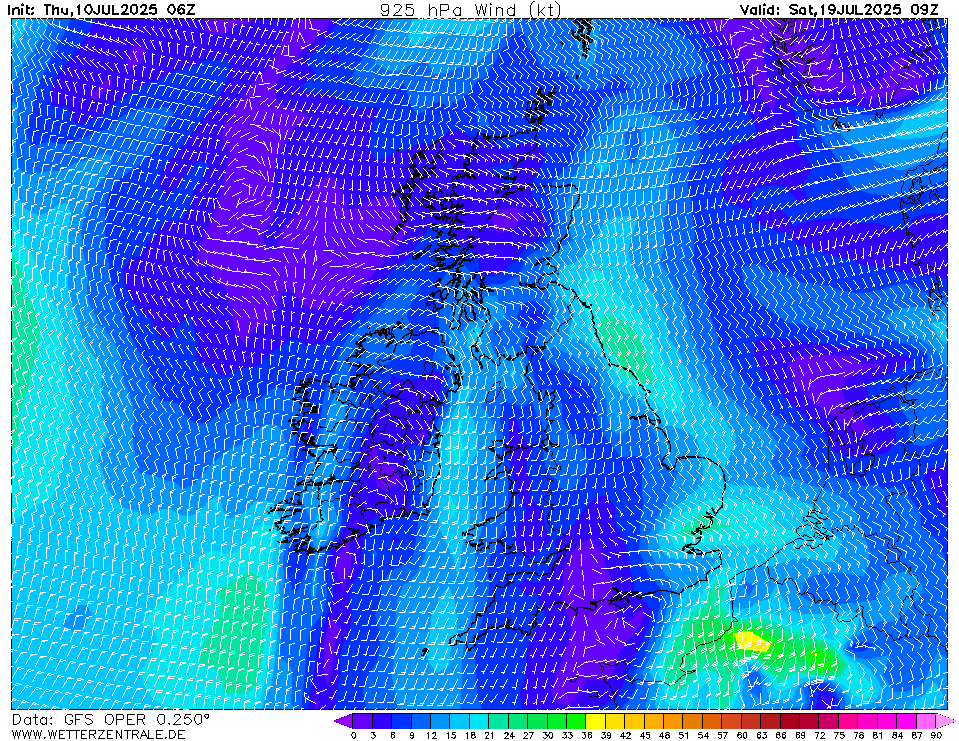The height and width of the screenshot is (741, 959).
Task: Select the legend swatch between 33 and 36
Action: [576, 721]
